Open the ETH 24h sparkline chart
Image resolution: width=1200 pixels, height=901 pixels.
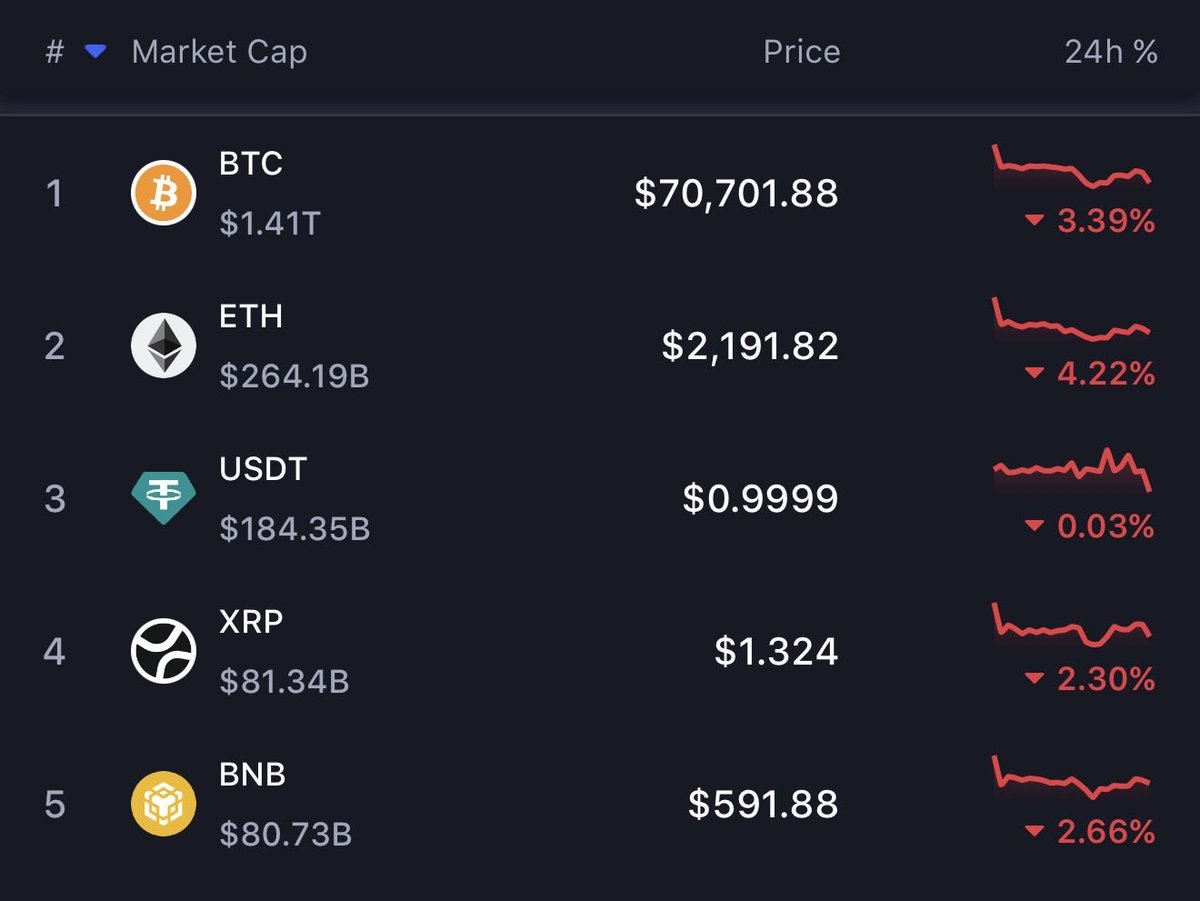pyautogui.click(x=1072, y=321)
